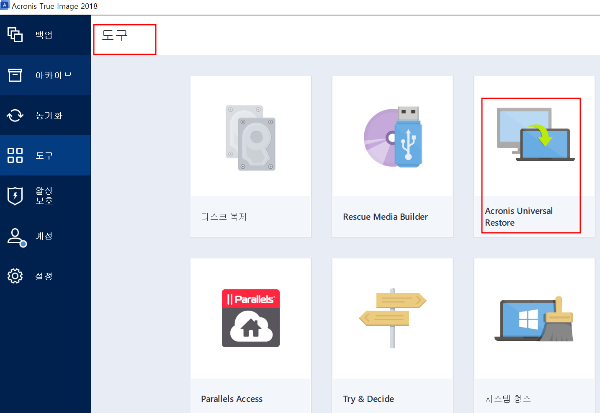This screenshot has height=413, width=600.
Task: Open the 시스템 정리 system cleanup tile
Action: (534, 335)
